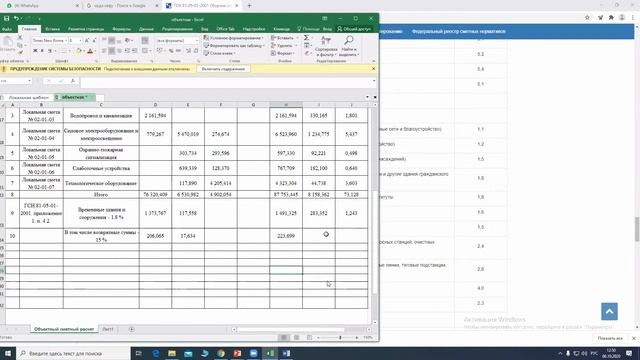The image size is (640, 360).
Task: Increase the font size with the large A icon
Action: pos(87,40)
